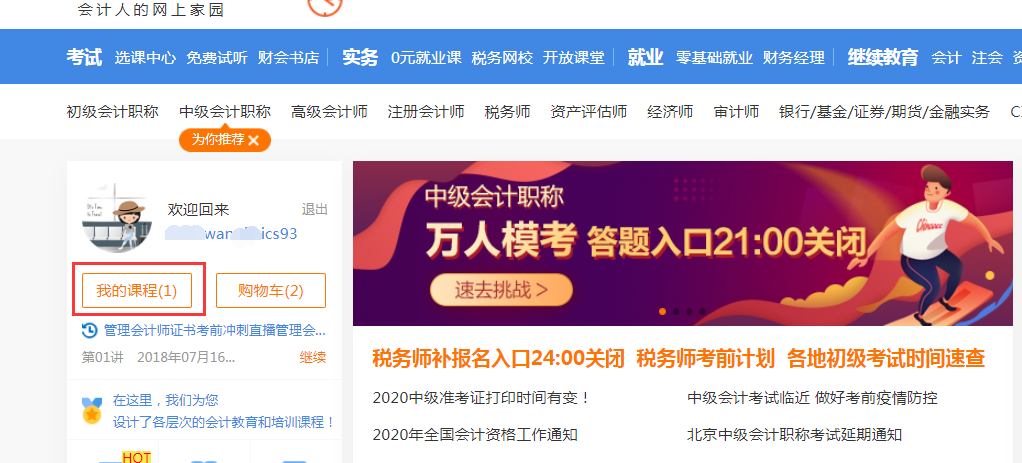Select 税务网校 in the blue navigation bar
The image size is (1022, 463).
503,57
